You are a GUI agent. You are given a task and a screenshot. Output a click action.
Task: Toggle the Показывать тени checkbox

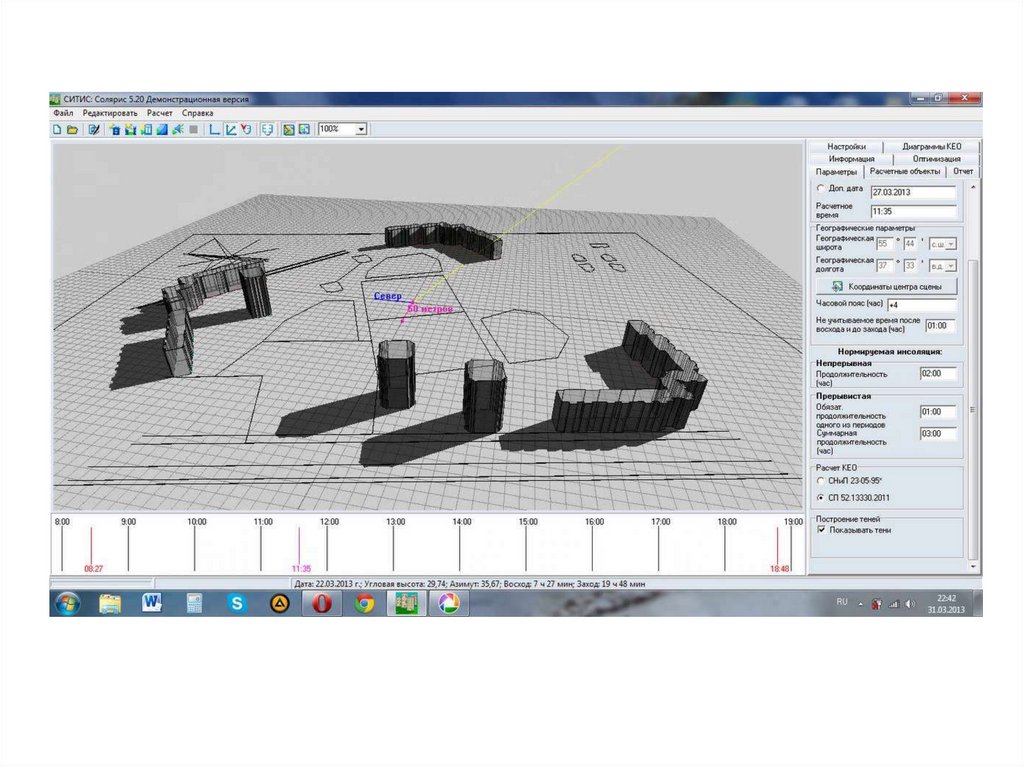tap(821, 531)
